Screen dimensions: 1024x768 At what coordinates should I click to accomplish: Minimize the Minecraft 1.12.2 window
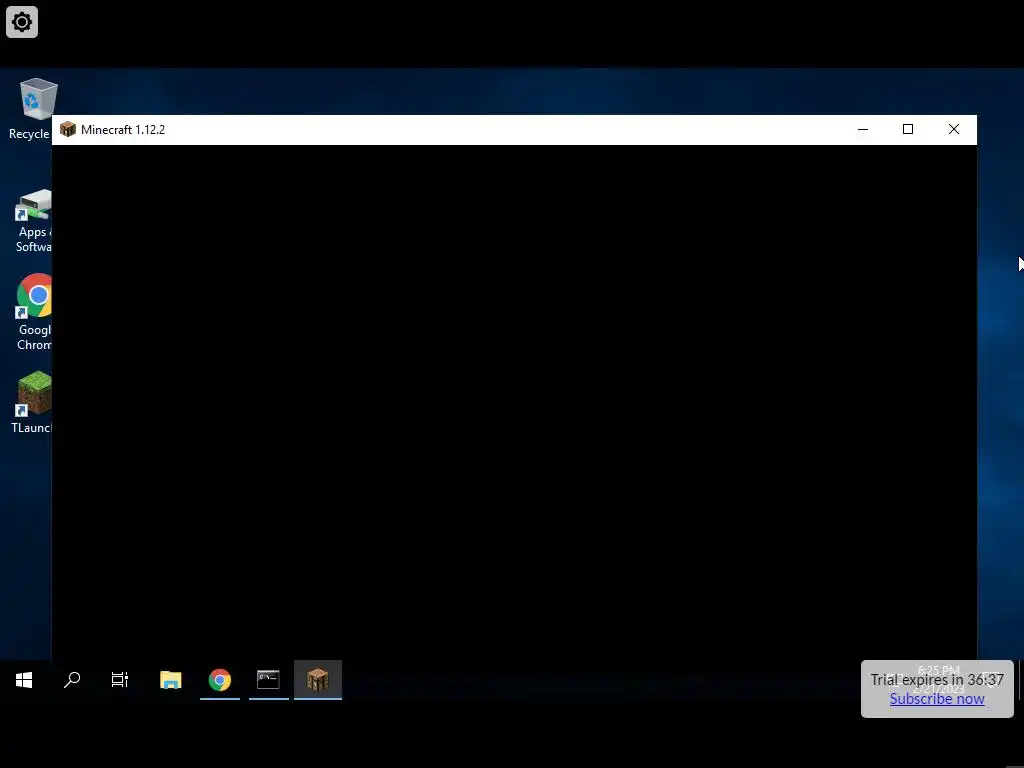[863, 129]
